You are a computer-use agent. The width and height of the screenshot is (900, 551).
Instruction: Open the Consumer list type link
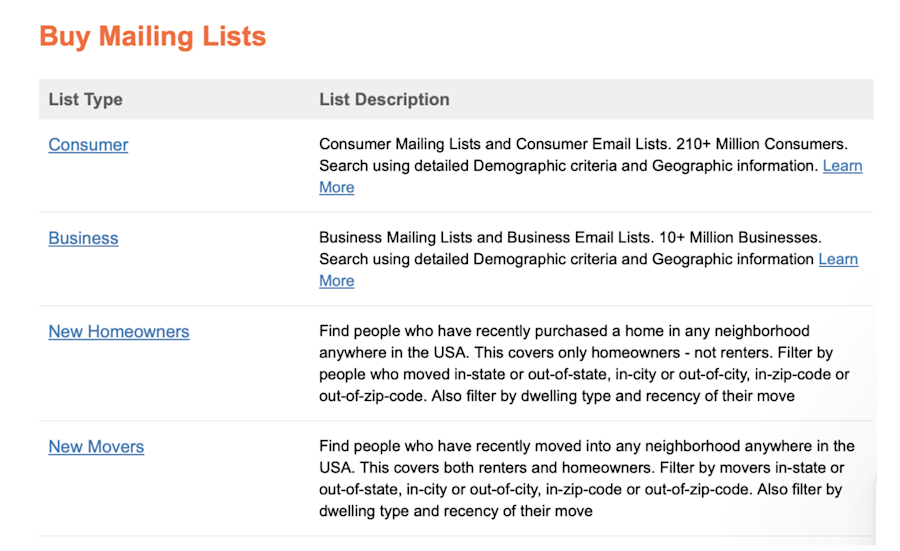[88, 145]
